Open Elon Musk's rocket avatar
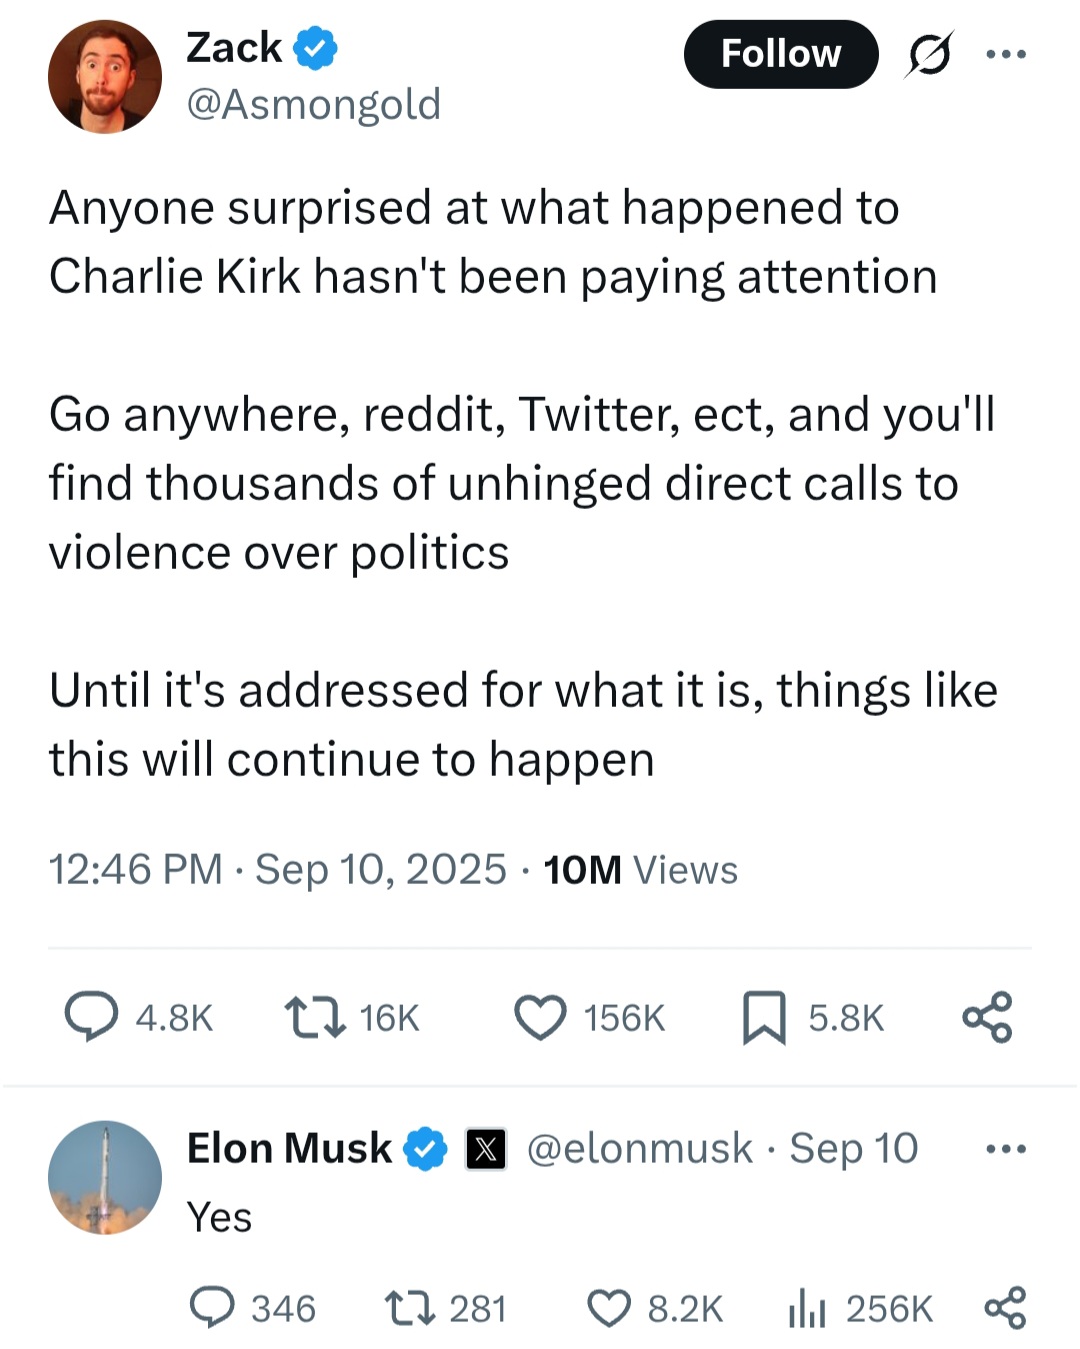Screen dimensions: 1080x1349 (105, 1177)
